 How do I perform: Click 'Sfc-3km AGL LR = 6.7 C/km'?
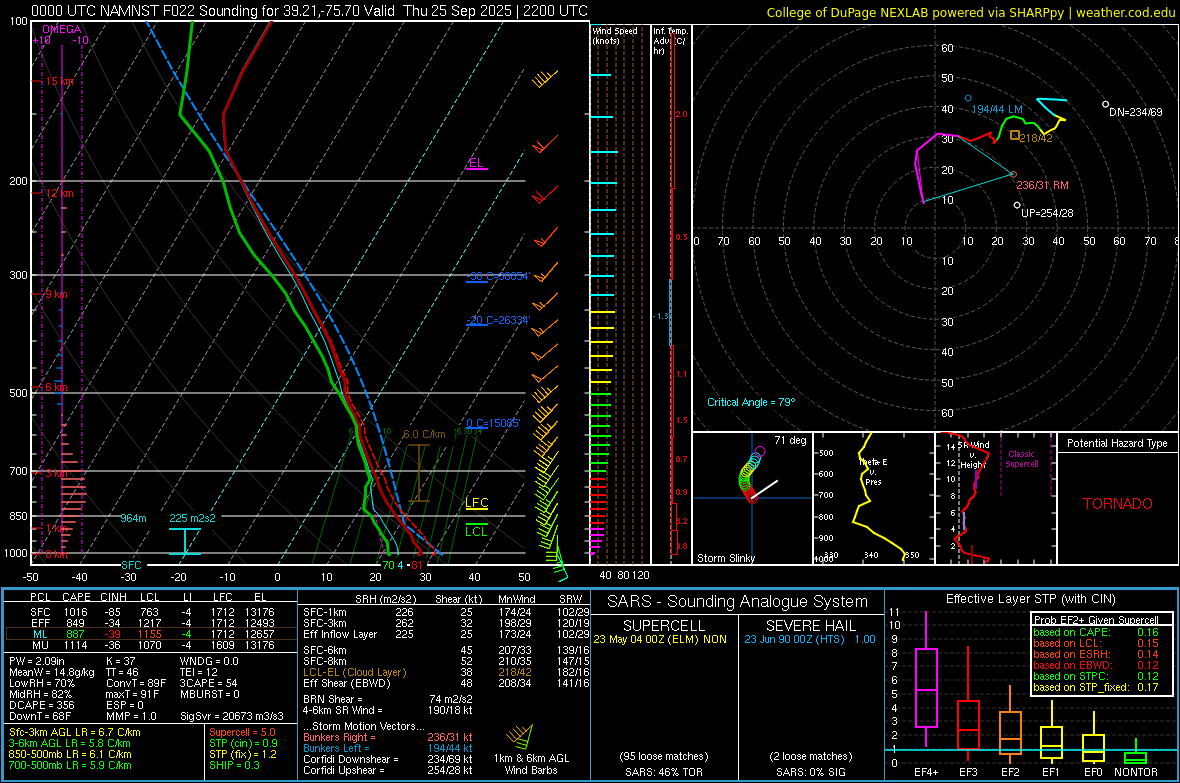point(75,733)
